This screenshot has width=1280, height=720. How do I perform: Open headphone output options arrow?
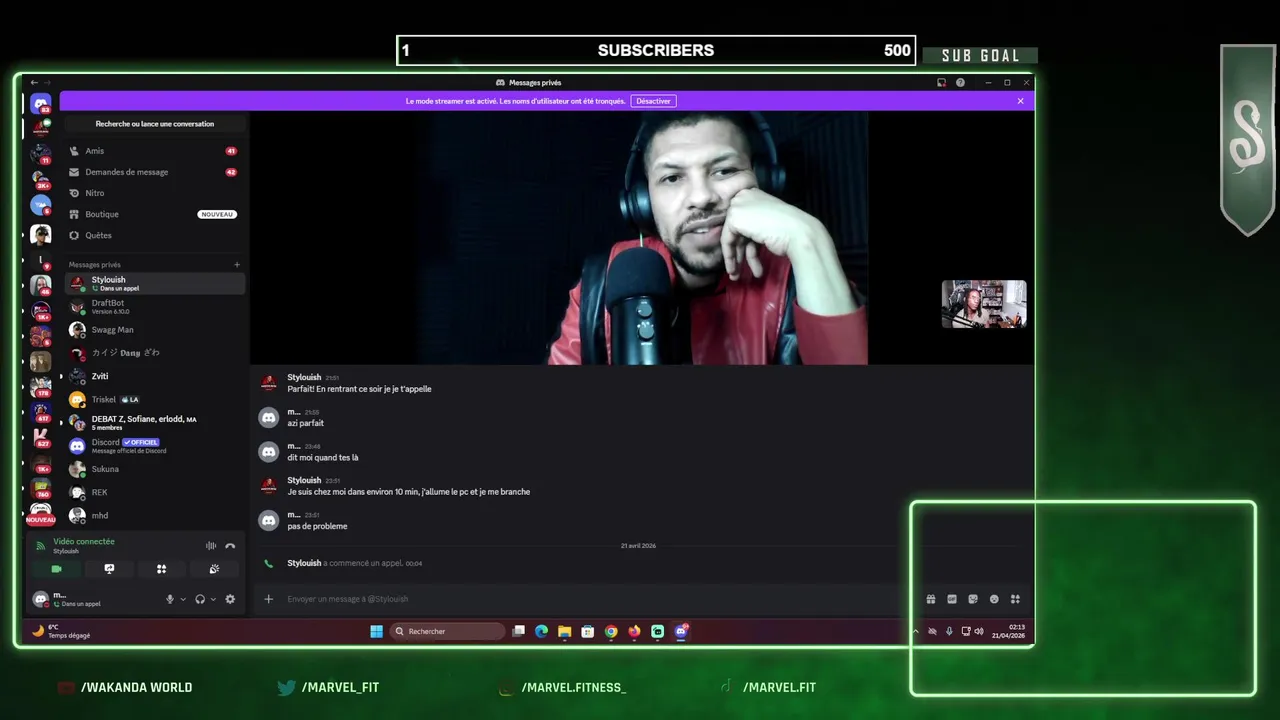213,600
